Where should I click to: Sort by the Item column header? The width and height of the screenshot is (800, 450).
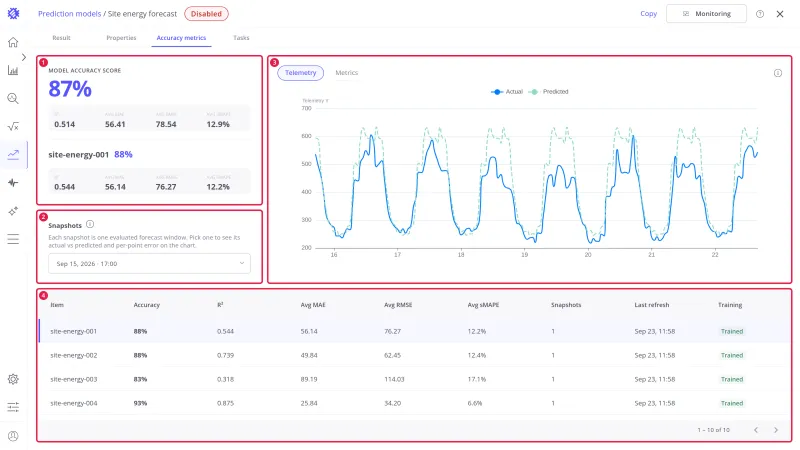point(57,305)
